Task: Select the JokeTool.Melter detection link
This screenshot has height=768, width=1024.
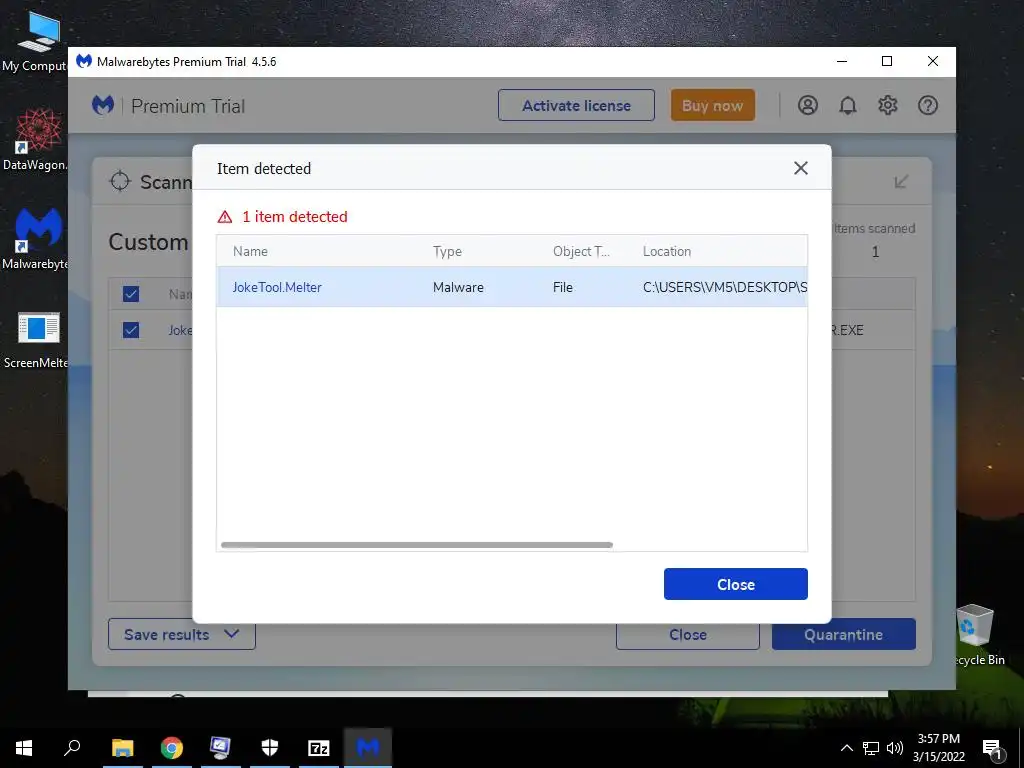Action: click(x=277, y=287)
